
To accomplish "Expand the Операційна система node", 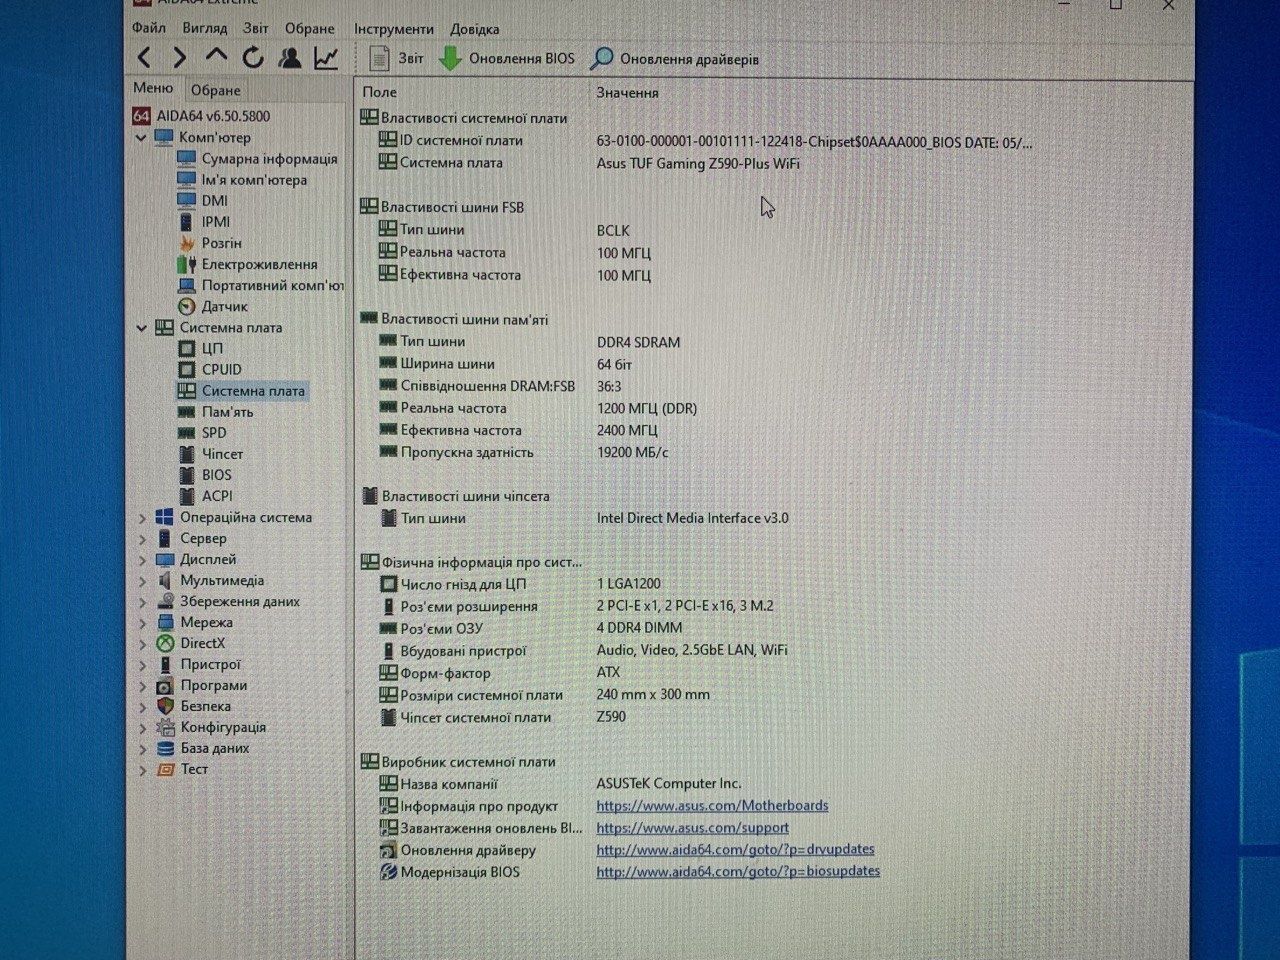I will (x=142, y=518).
